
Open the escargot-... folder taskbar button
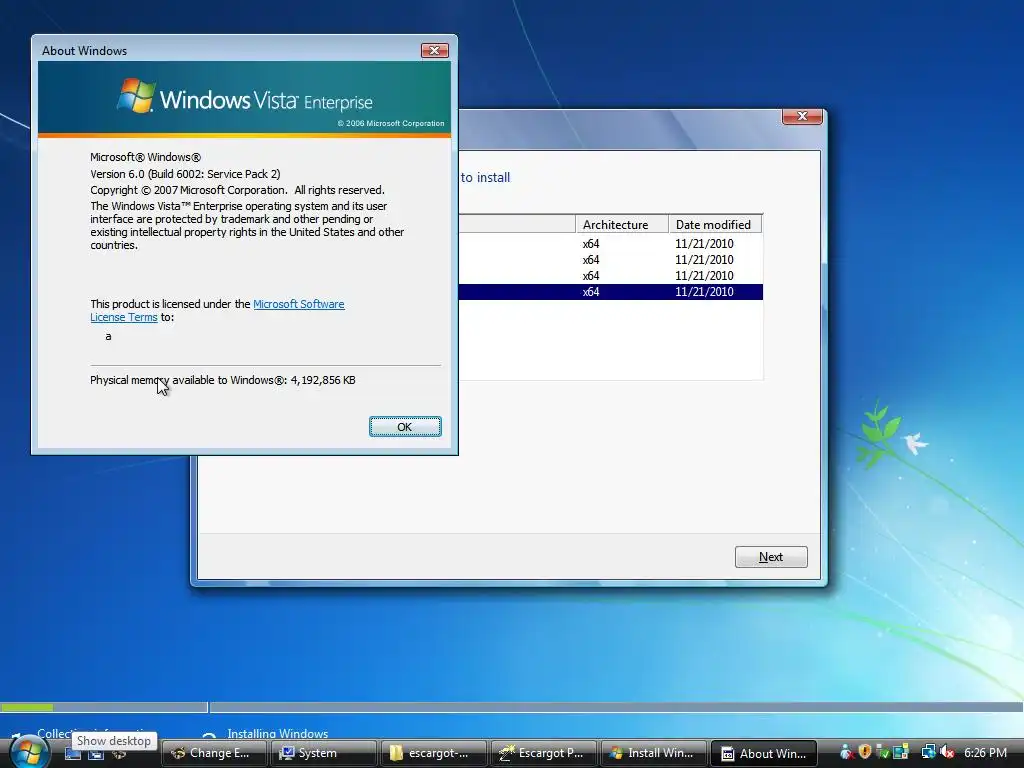pyautogui.click(x=433, y=753)
